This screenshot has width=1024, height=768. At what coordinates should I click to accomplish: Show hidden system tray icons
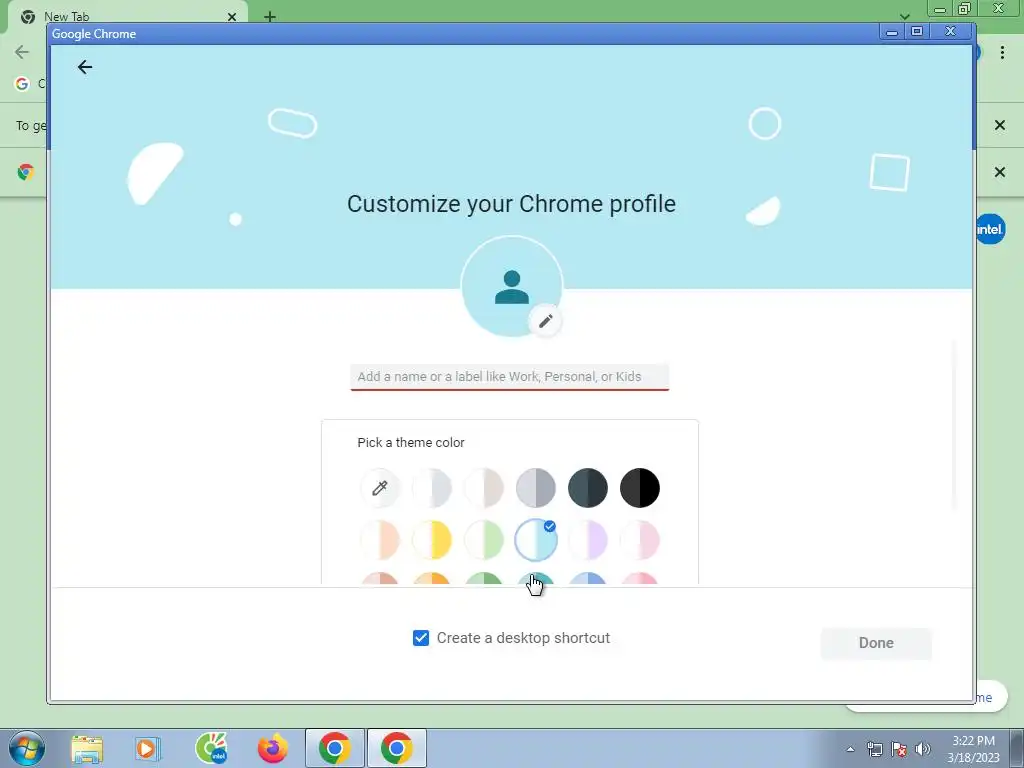850,749
